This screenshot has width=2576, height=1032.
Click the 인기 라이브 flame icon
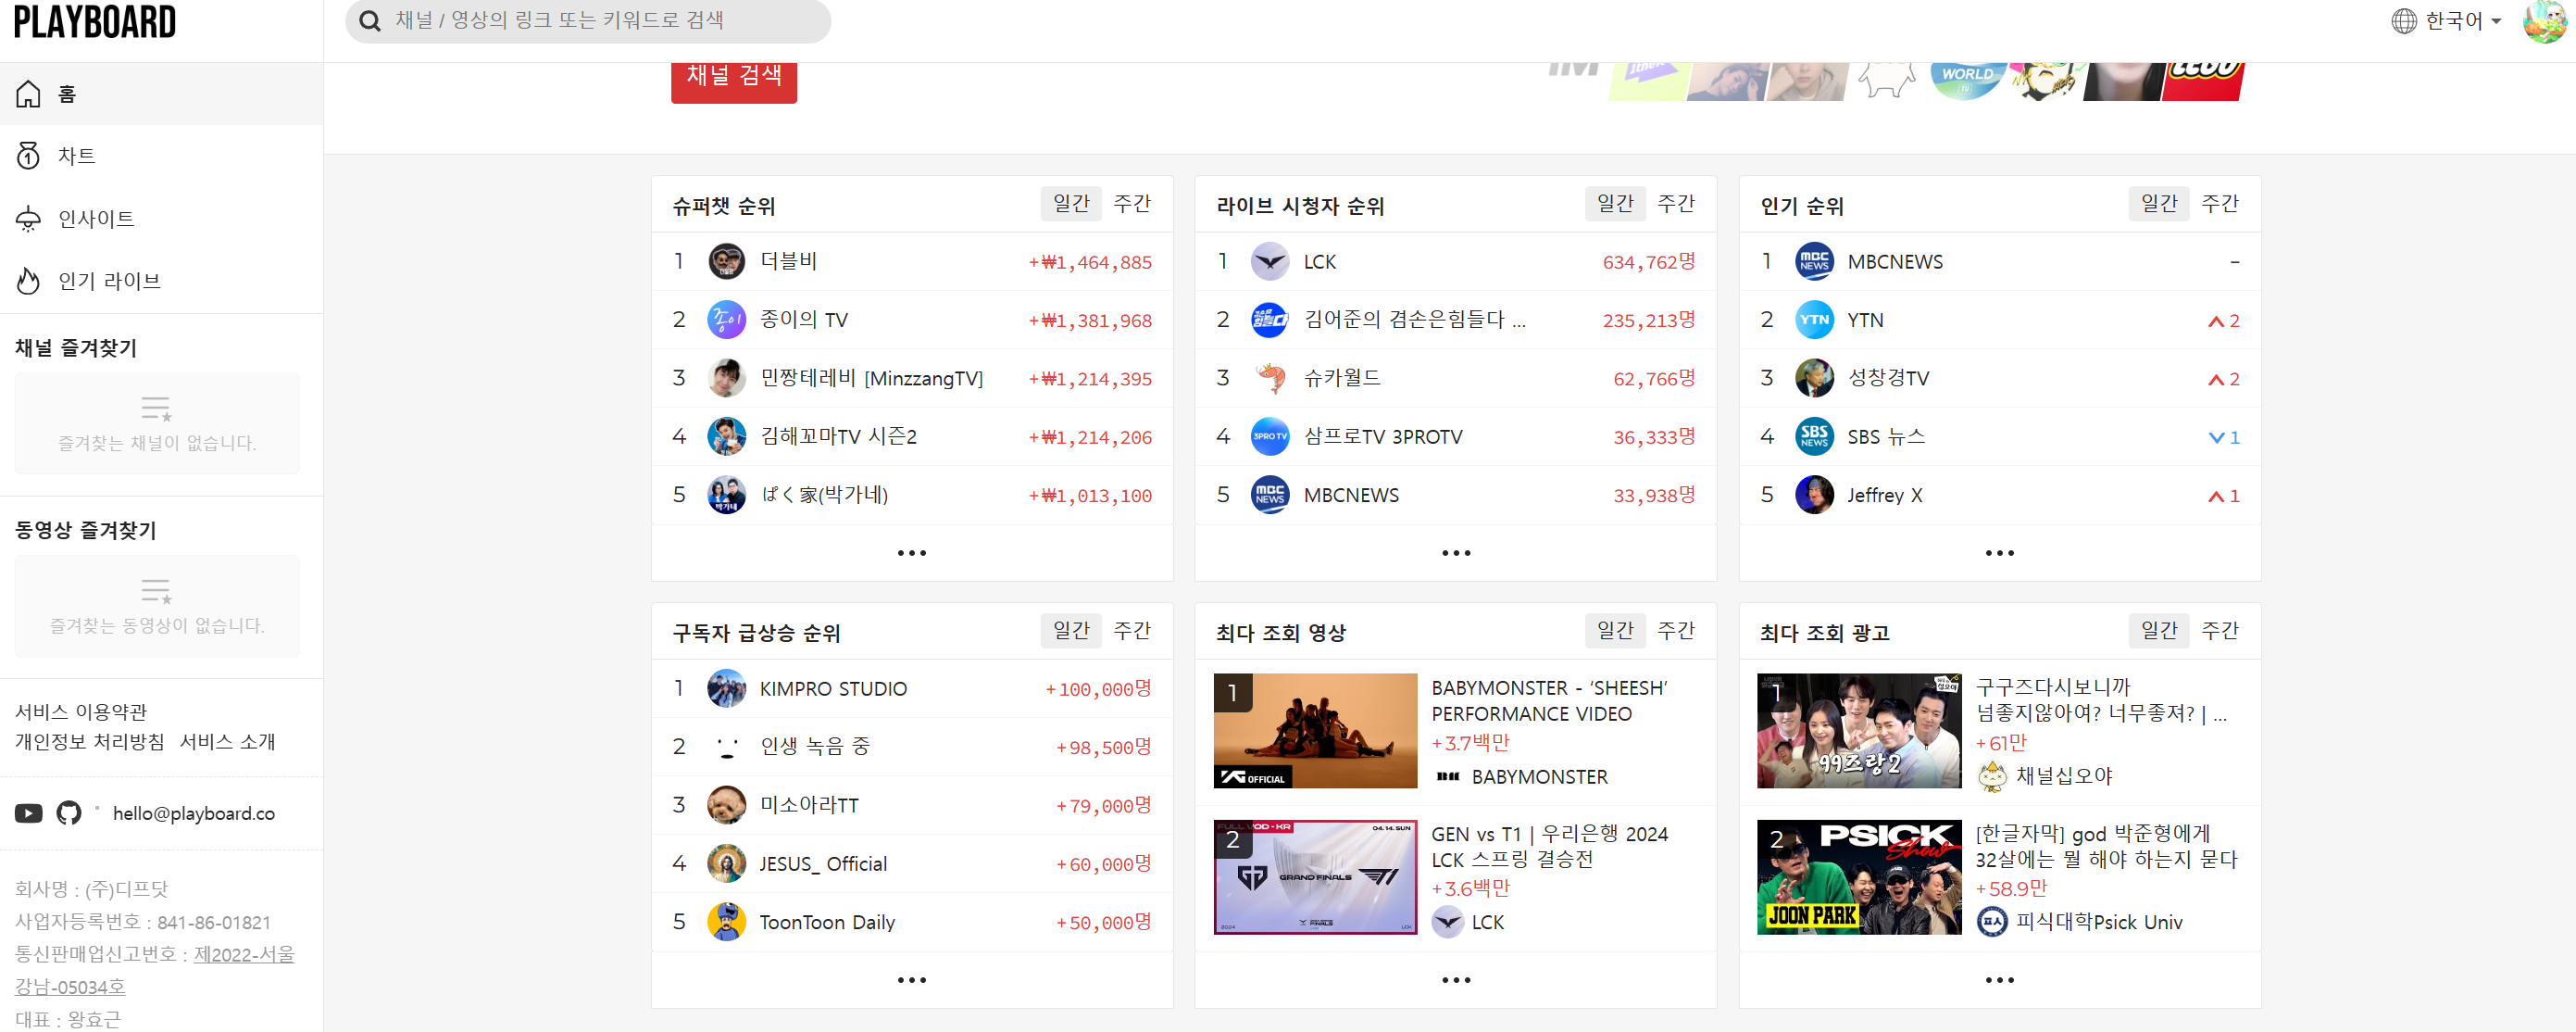tap(29, 281)
